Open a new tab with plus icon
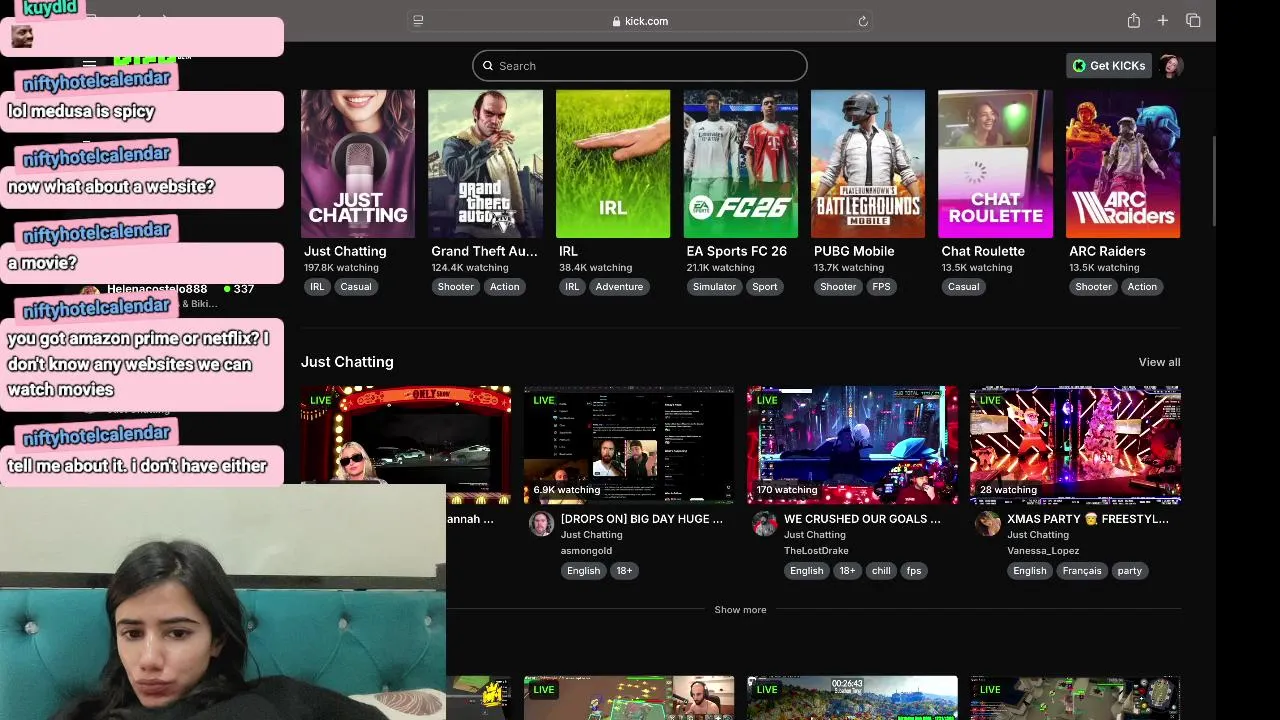This screenshot has width=1280, height=720. [1163, 21]
